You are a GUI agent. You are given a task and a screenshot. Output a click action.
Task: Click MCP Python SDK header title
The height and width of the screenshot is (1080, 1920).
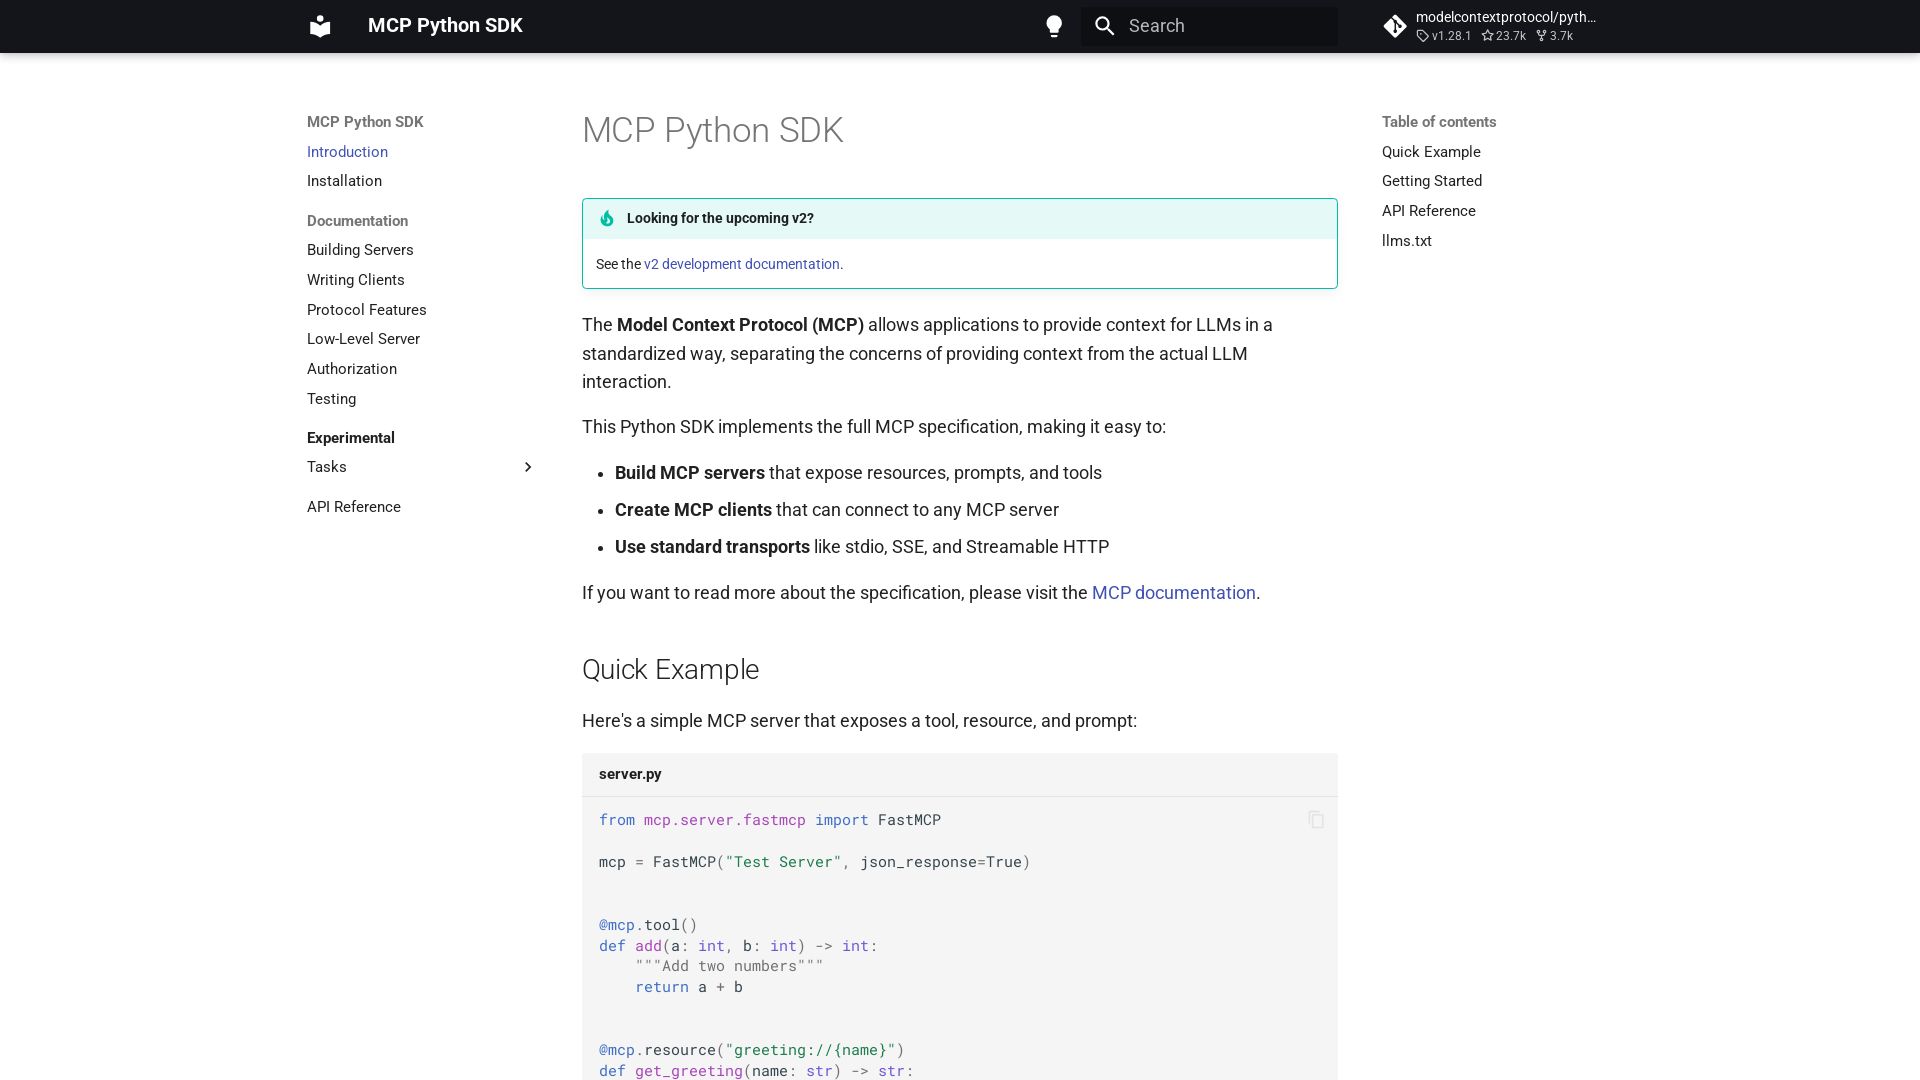coord(445,26)
